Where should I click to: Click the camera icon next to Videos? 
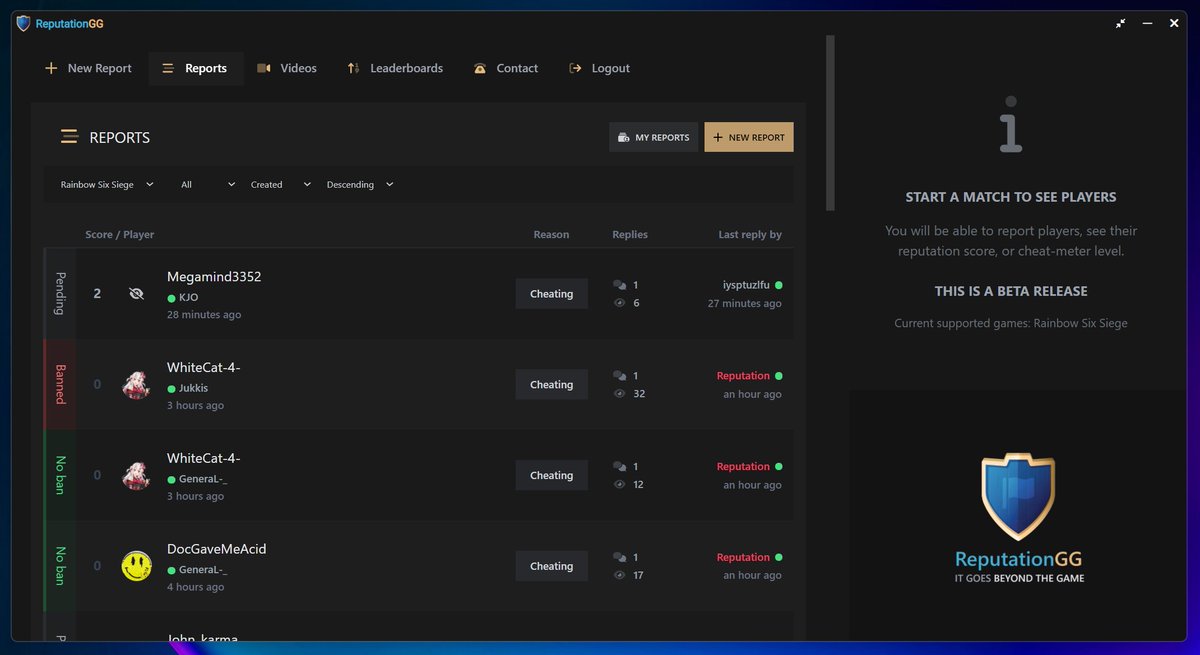tap(264, 68)
